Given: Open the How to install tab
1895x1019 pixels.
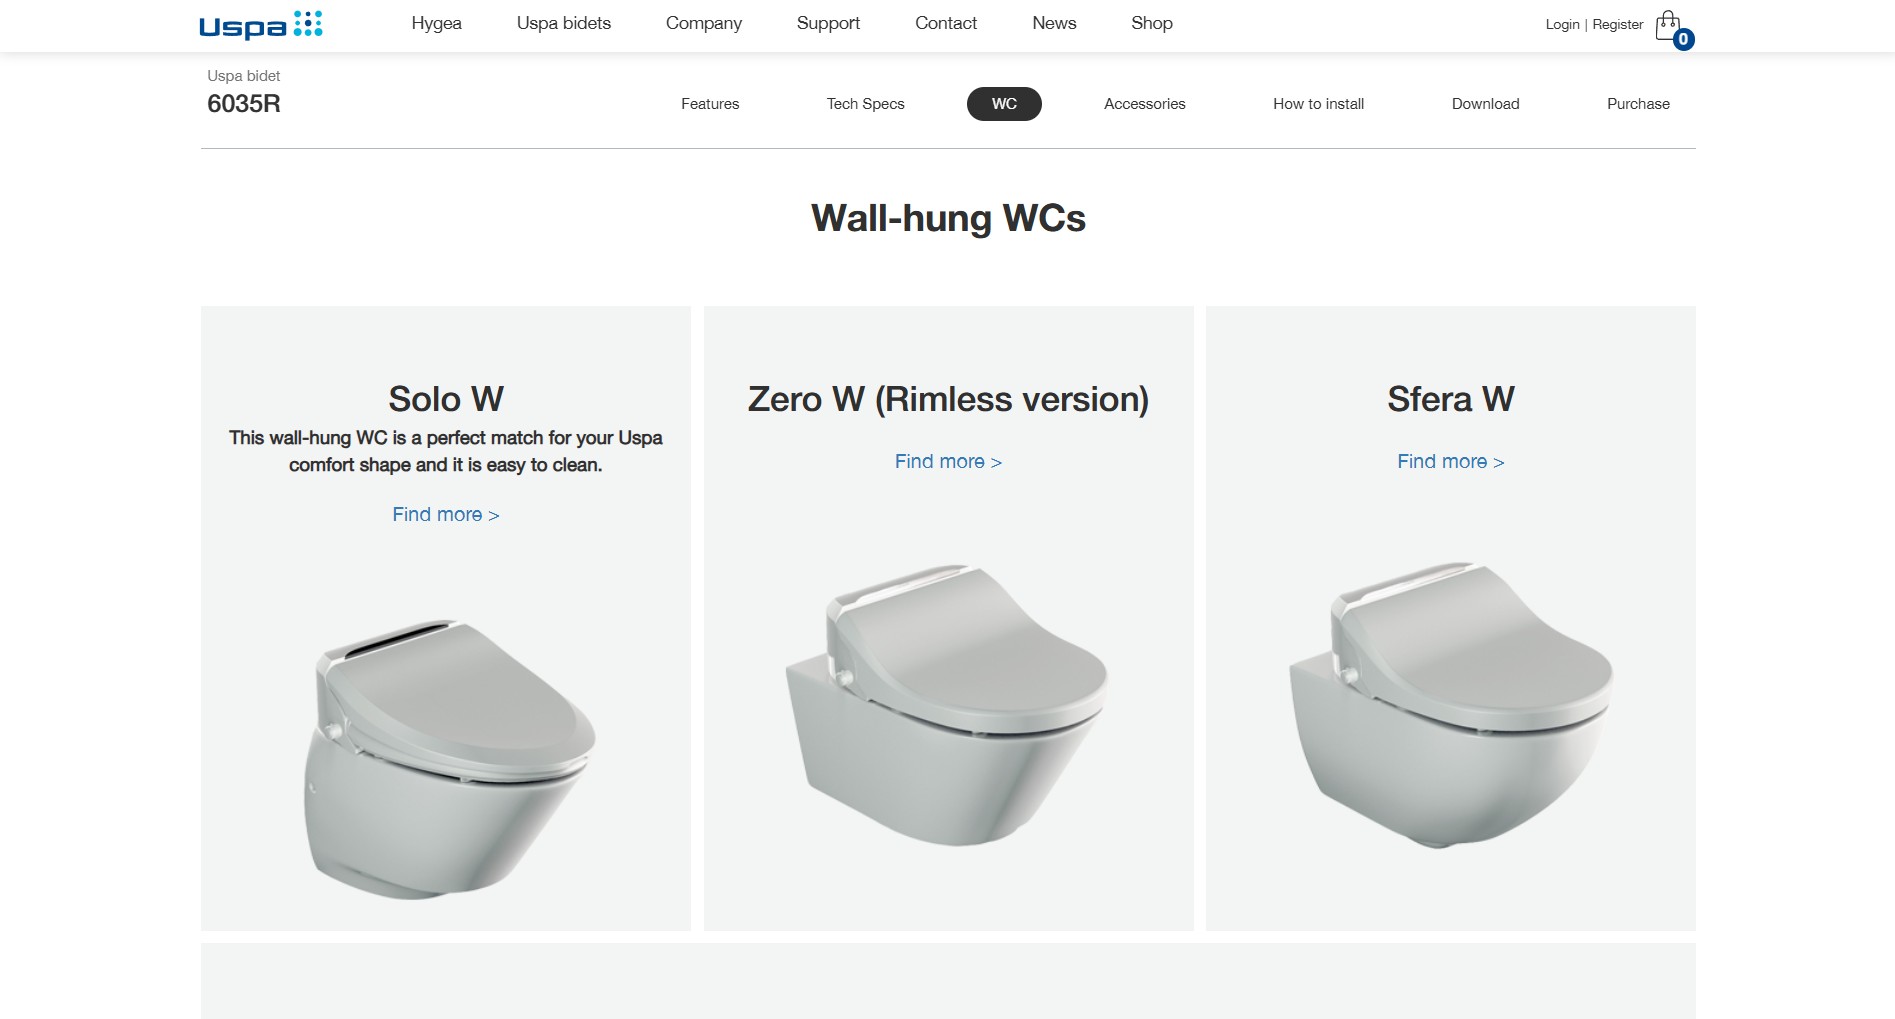Looking at the screenshot, I should (x=1319, y=104).
